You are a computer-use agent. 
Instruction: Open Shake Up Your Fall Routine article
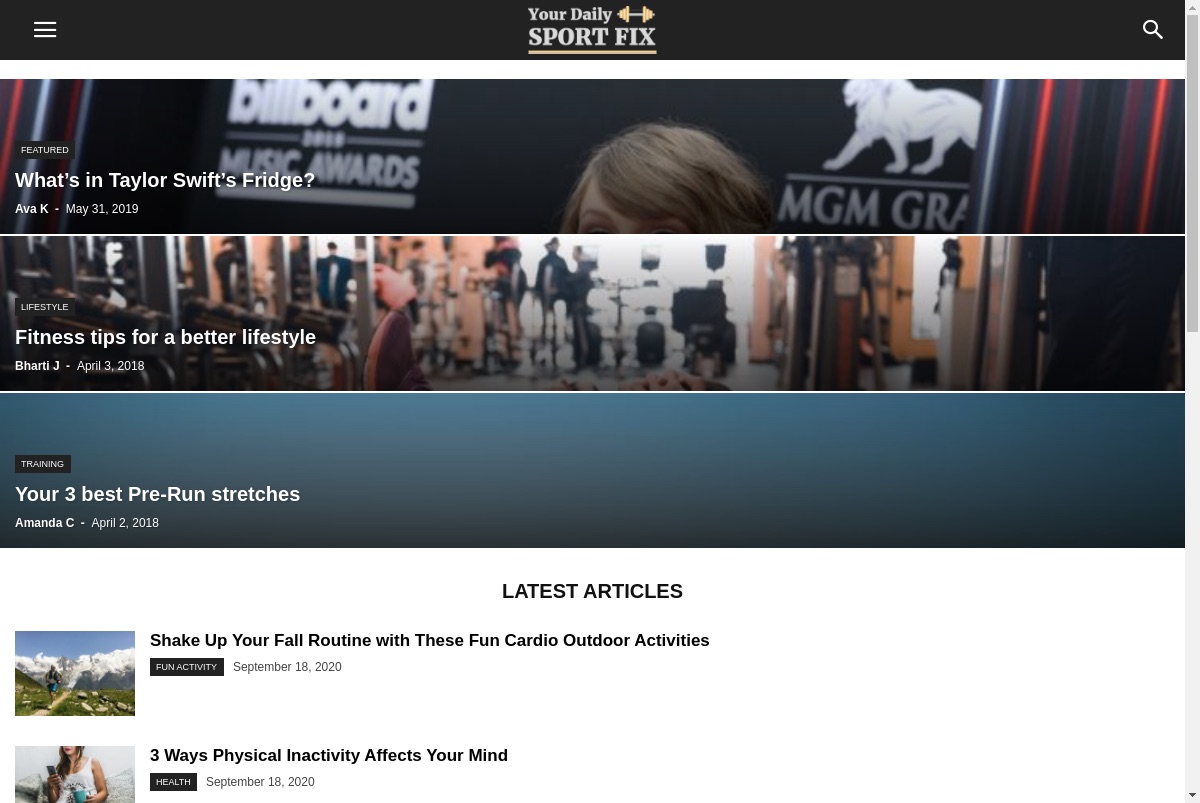[430, 640]
